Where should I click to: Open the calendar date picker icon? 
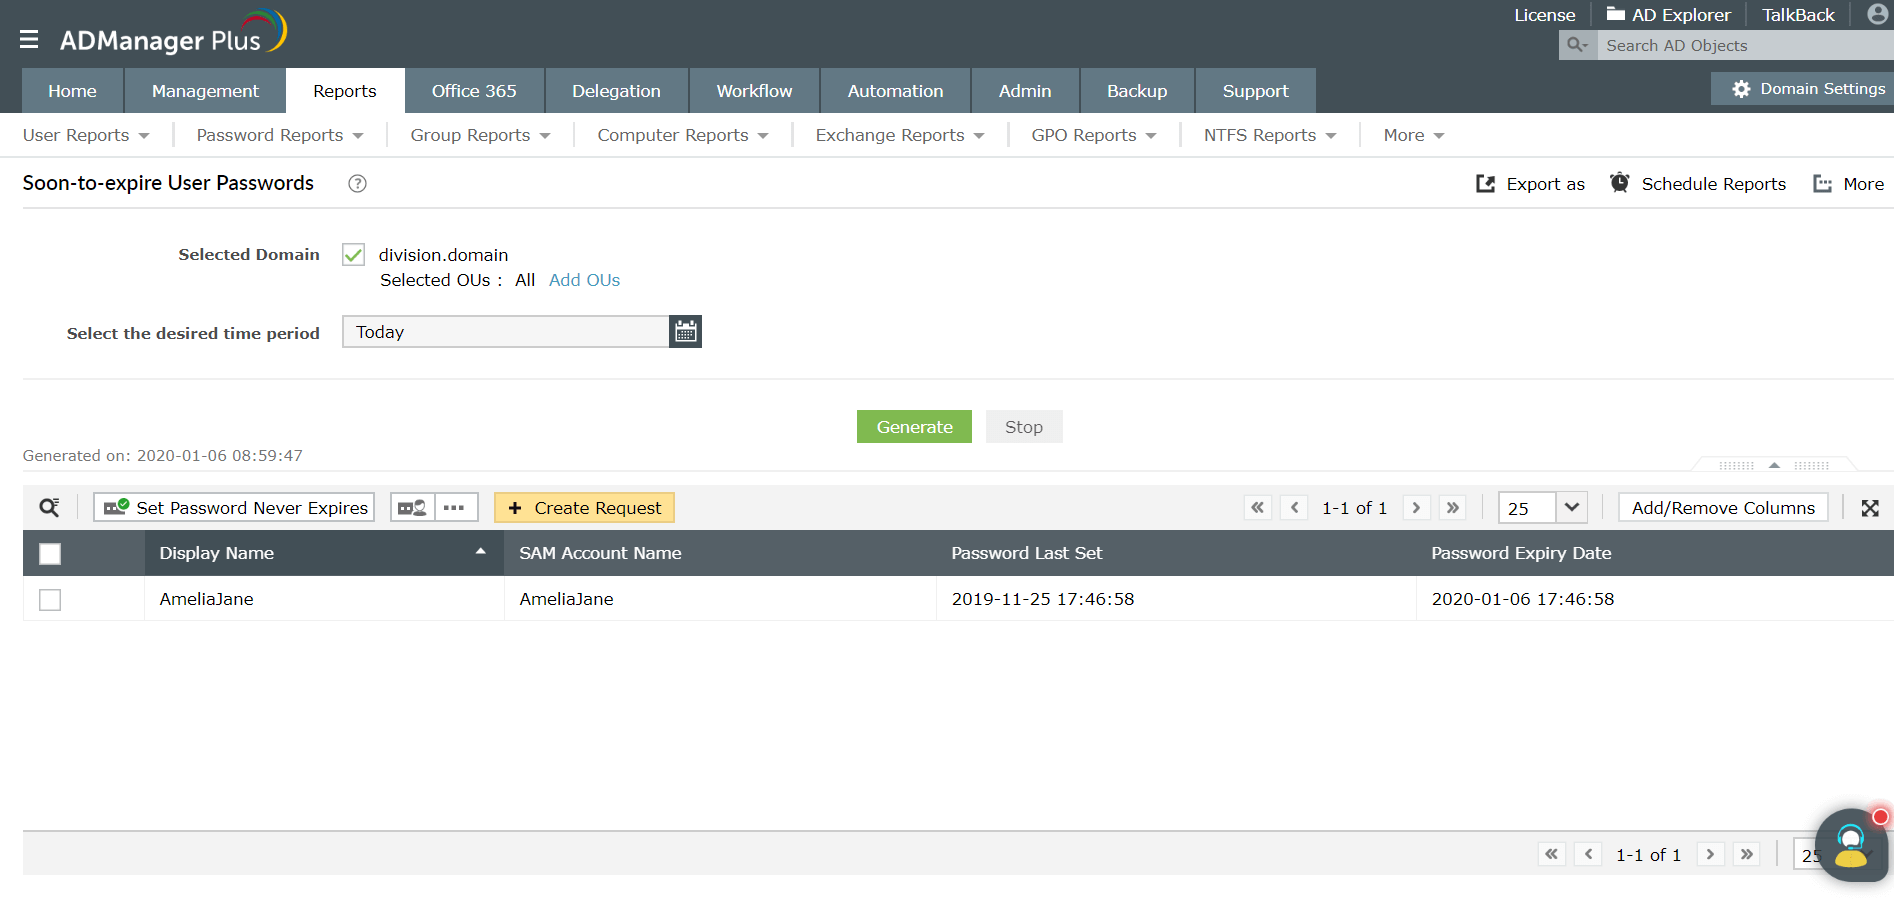click(685, 332)
